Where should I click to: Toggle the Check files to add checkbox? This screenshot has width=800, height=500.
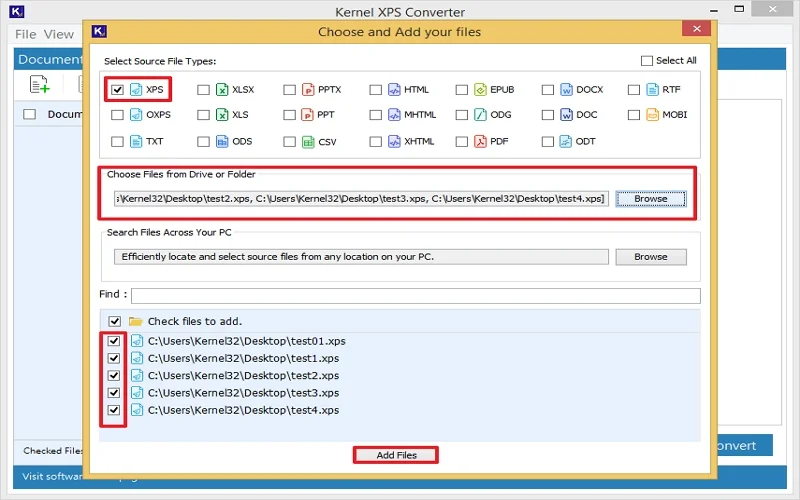pos(114,322)
